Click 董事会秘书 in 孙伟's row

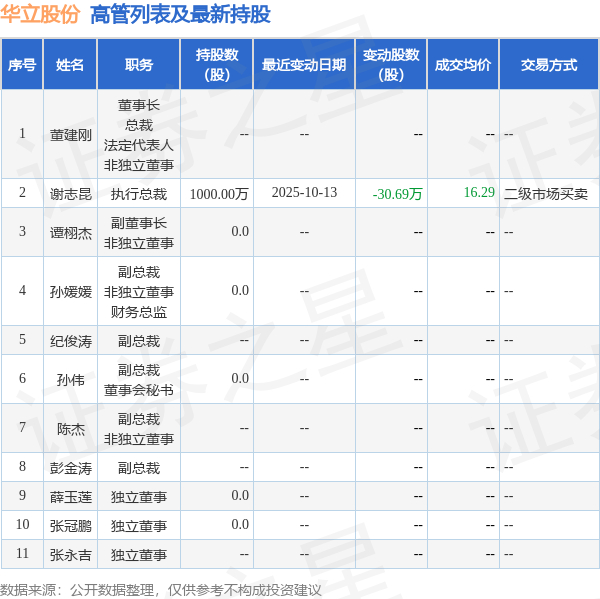[139, 390]
